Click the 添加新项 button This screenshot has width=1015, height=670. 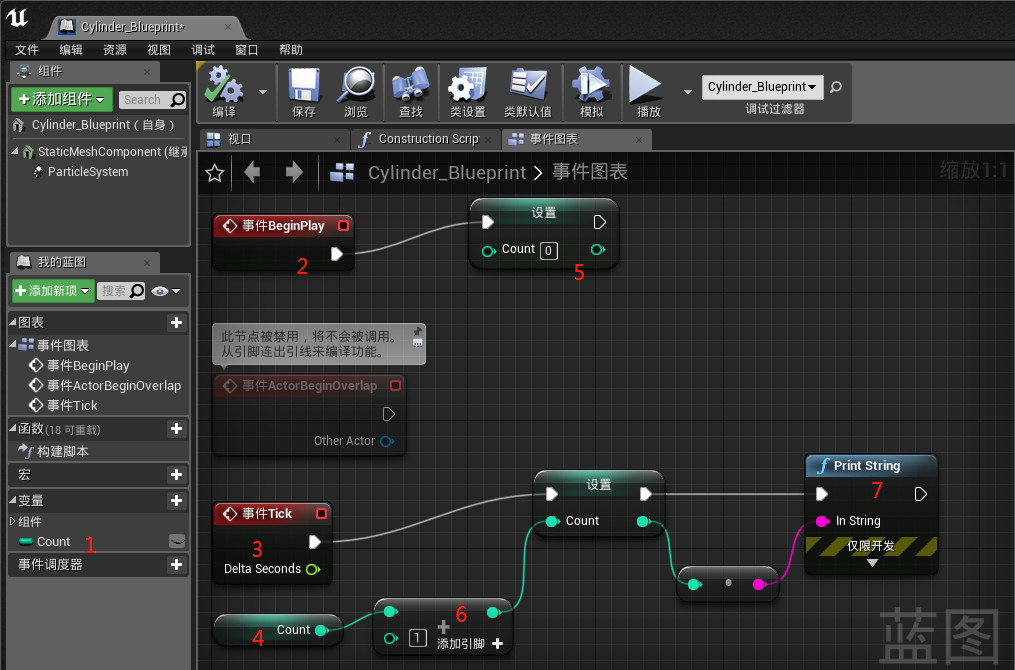[53, 291]
